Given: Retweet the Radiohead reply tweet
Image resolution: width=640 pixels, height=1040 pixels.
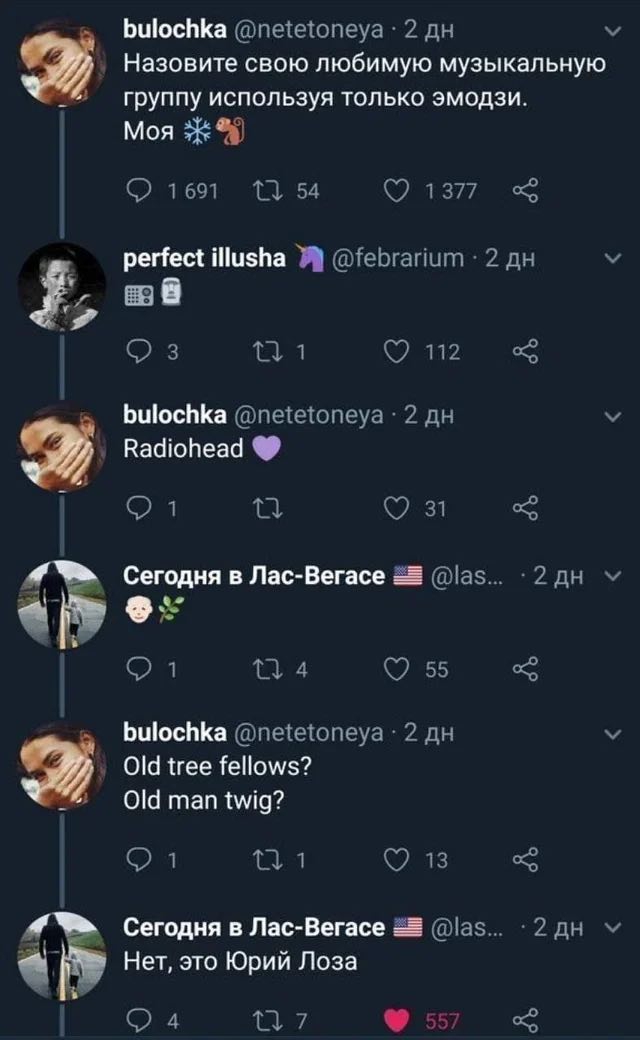Looking at the screenshot, I should [265, 511].
